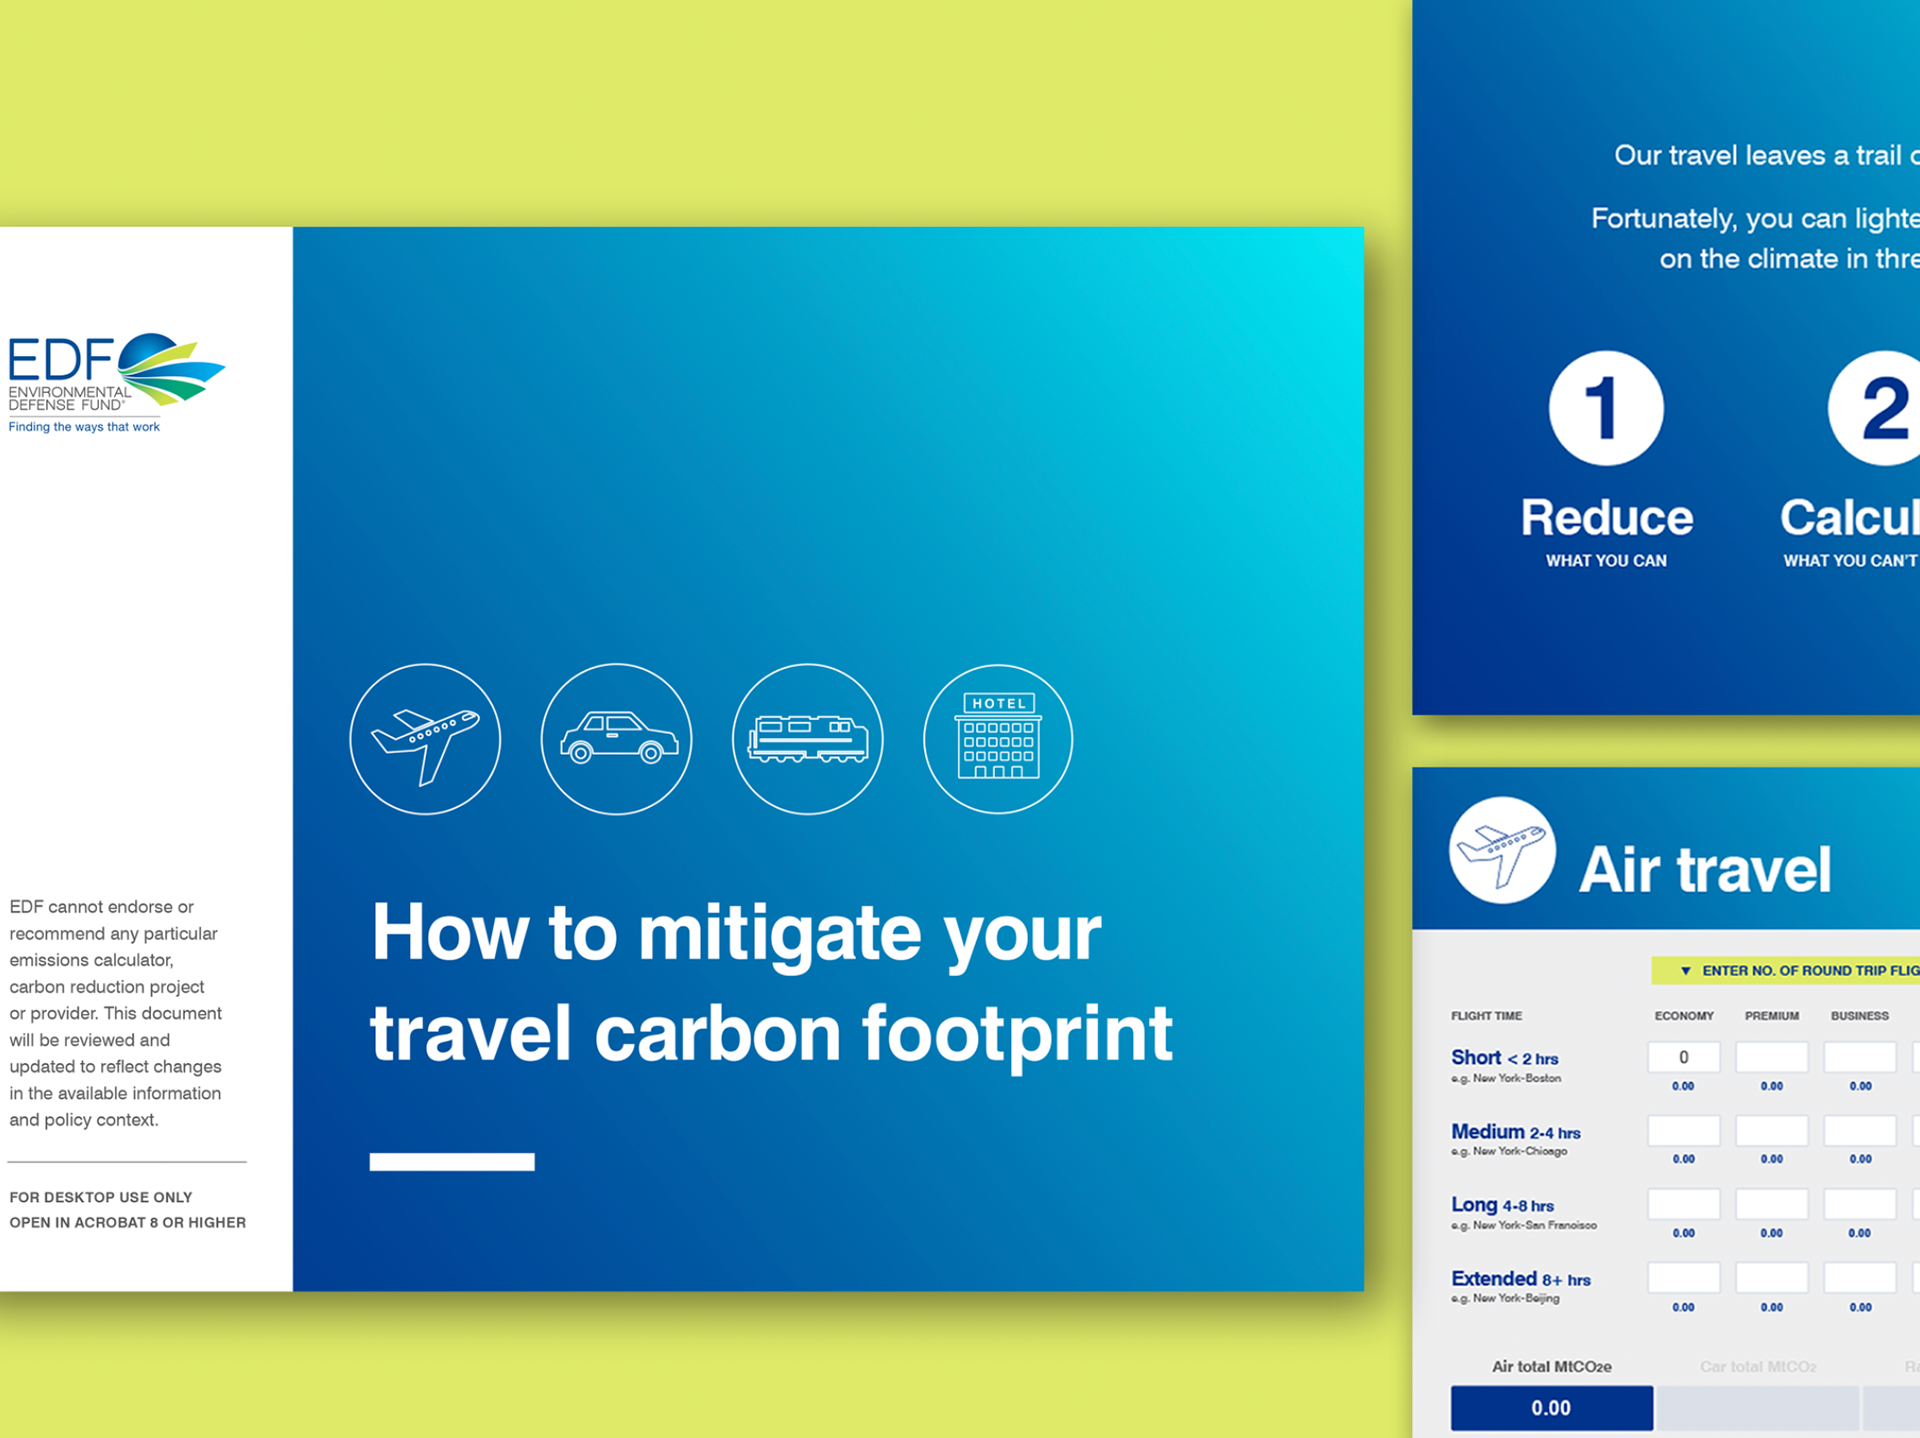Click Short flight Economy input field
Screen dimensions: 1920x1438
1684,1057
